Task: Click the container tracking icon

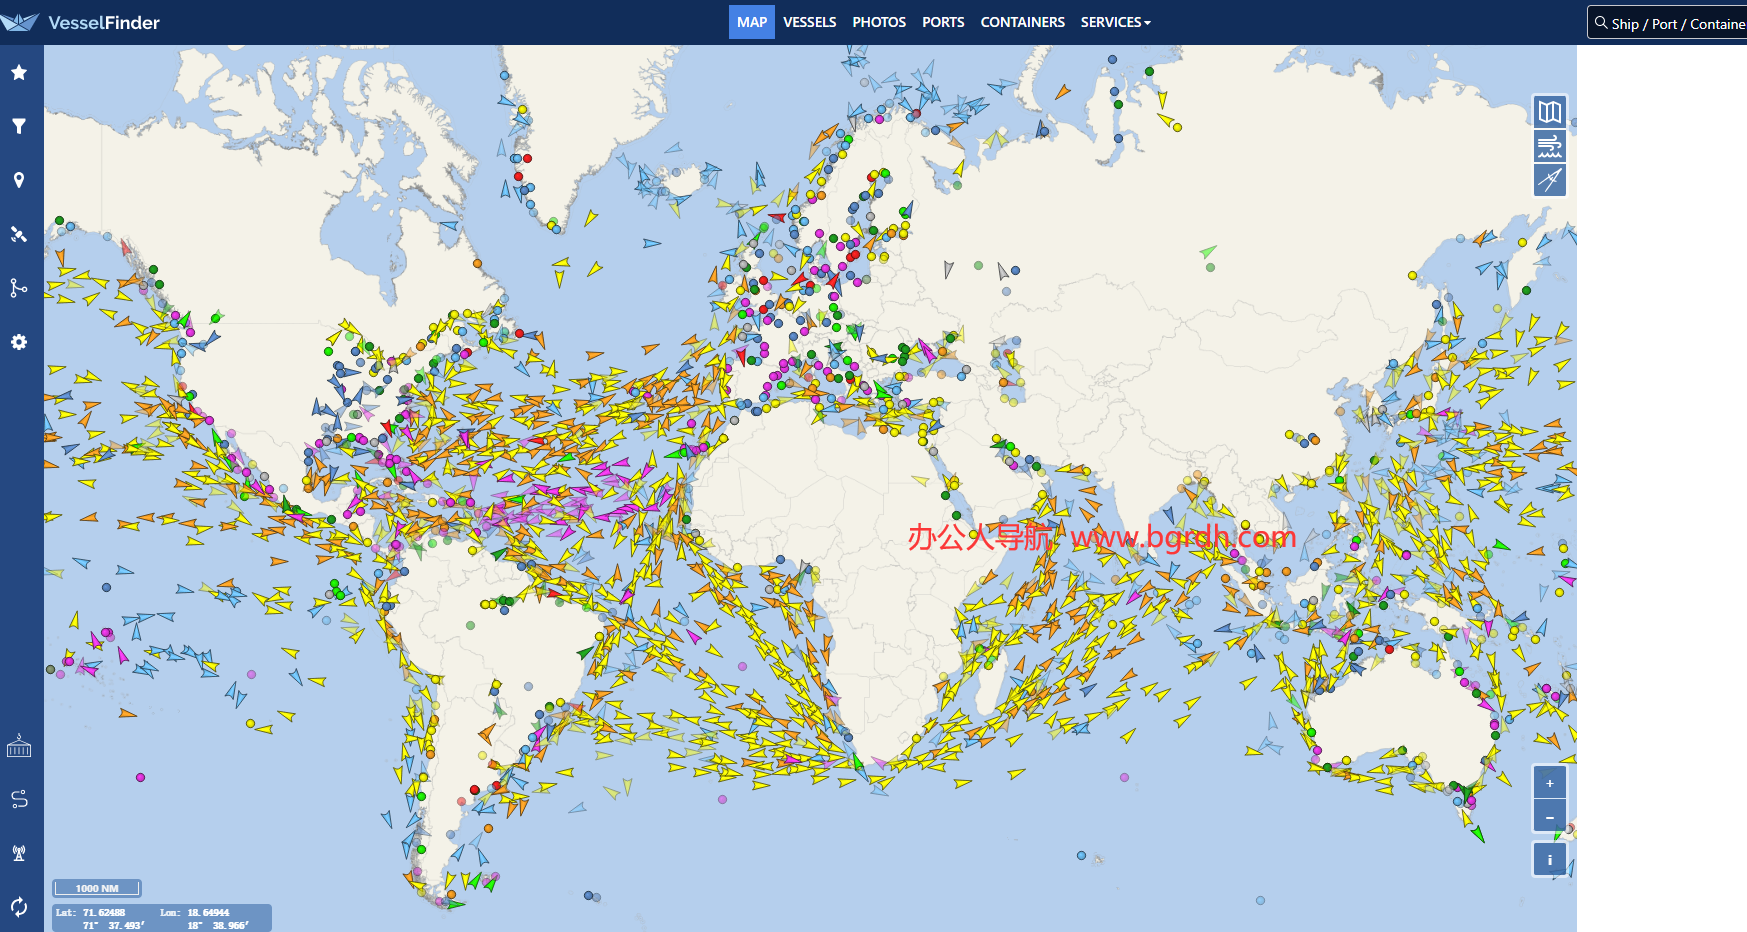Action: [x=19, y=746]
